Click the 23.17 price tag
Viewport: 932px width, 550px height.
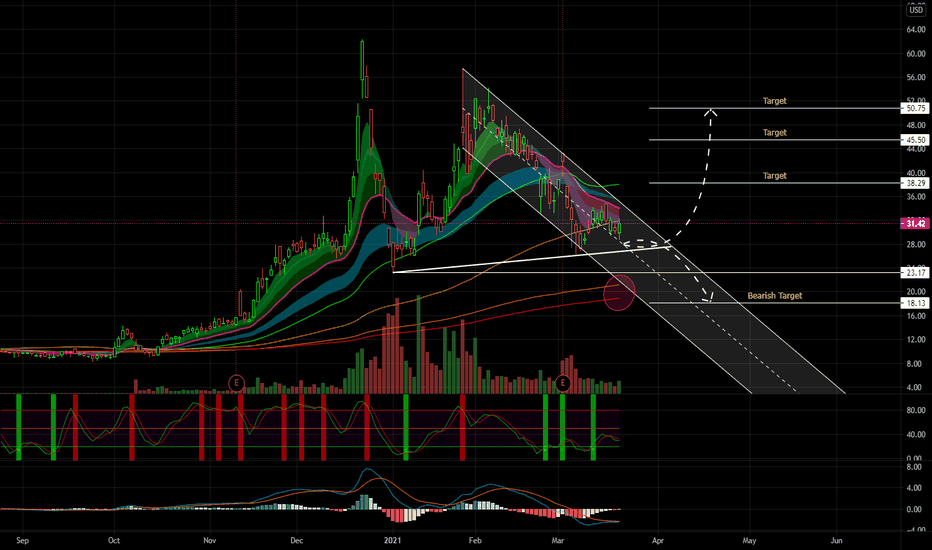(915, 273)
